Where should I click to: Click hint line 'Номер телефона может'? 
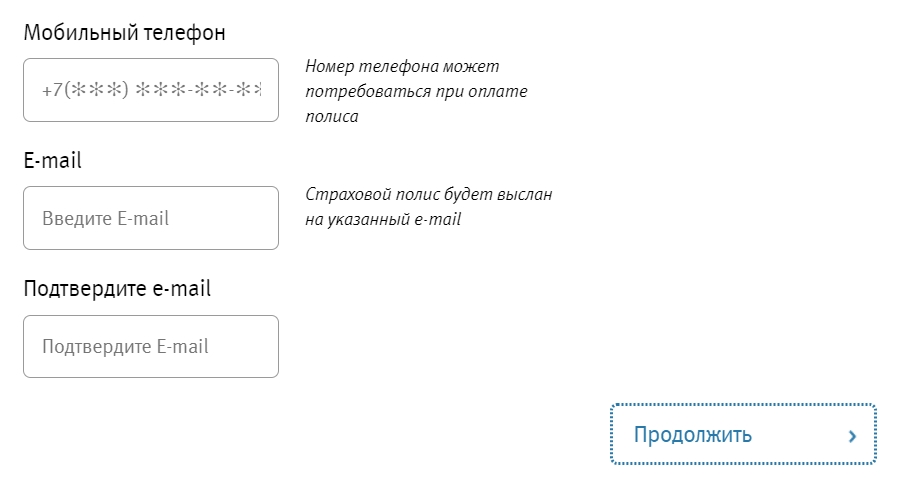pyautogui.click(x=402, y=67)
